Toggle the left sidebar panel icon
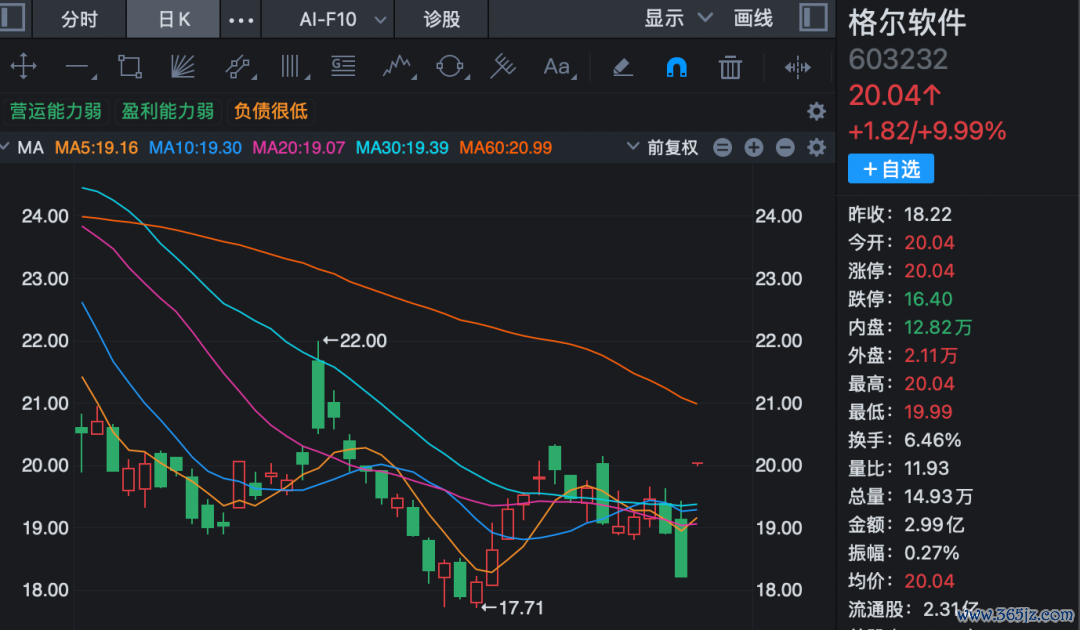The image size is (1080, 630). pyautogui.click(x=12, y=18)
